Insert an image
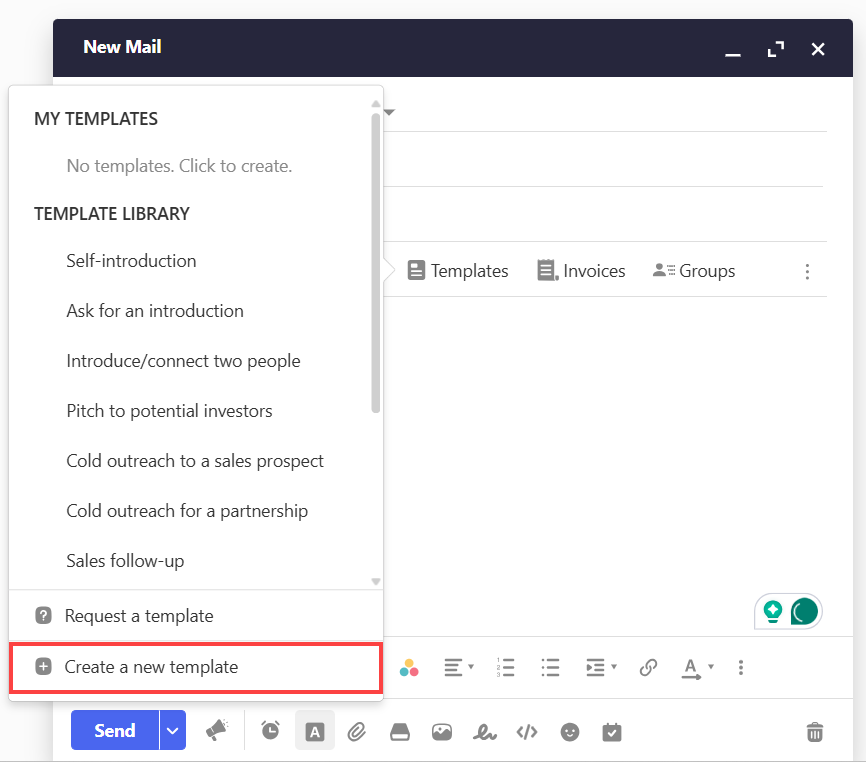866x762 pixels. [442, 732]
